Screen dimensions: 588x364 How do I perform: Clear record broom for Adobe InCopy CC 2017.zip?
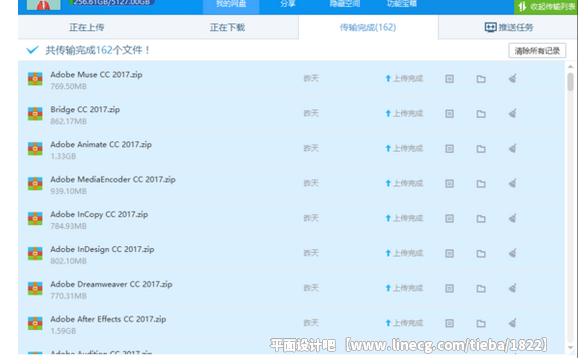click(512, 218)
